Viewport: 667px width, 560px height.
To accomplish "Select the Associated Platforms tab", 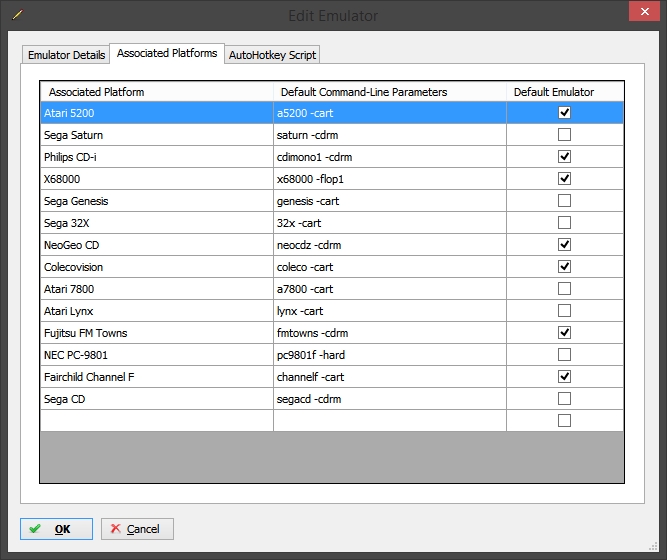I will pos(167,53).
